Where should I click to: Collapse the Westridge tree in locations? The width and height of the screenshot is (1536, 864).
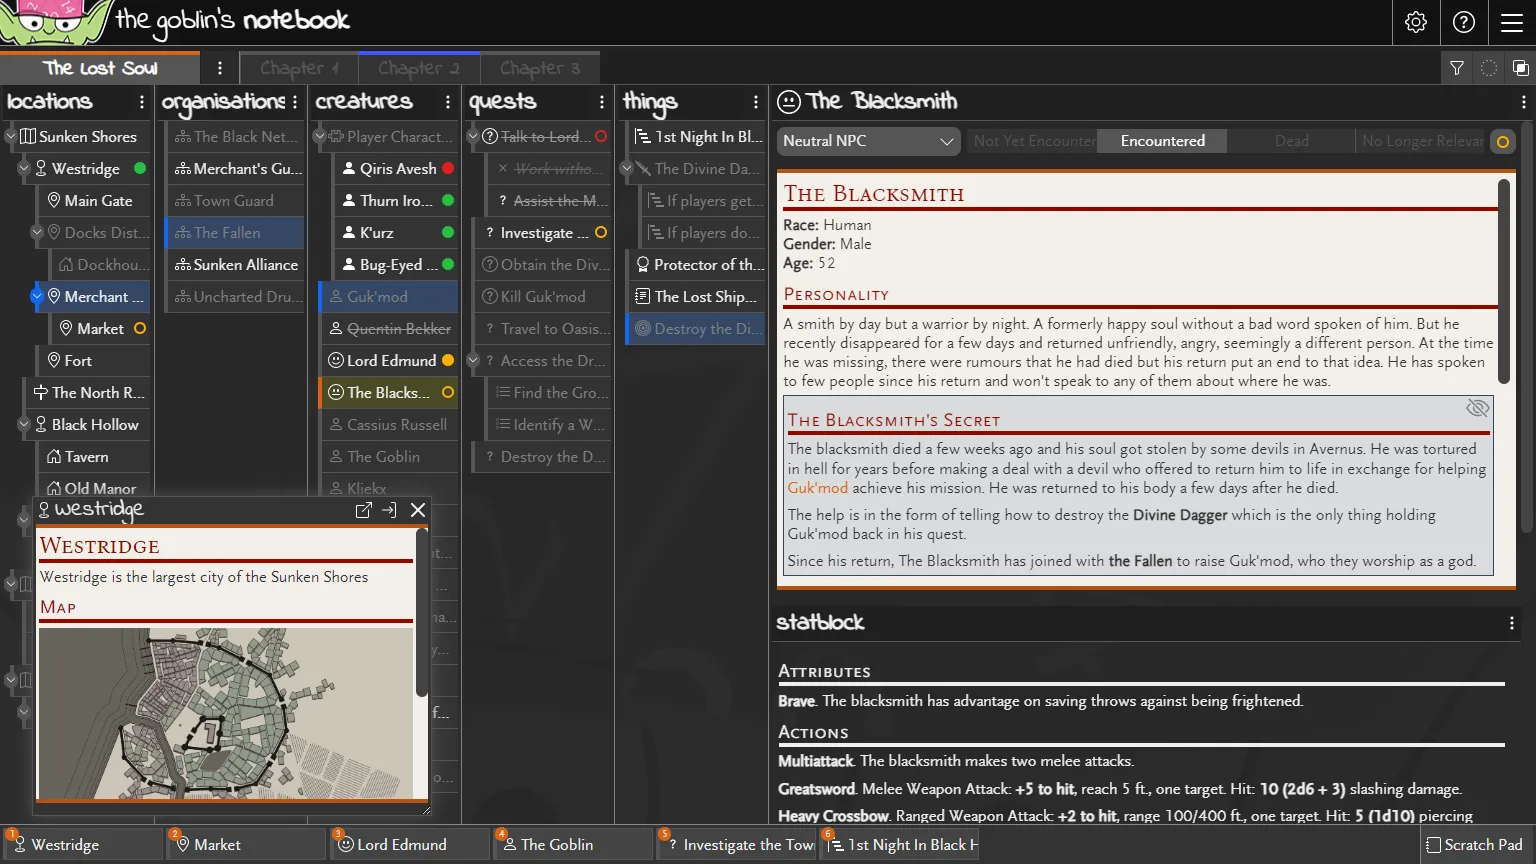click(x=22, y=168)
